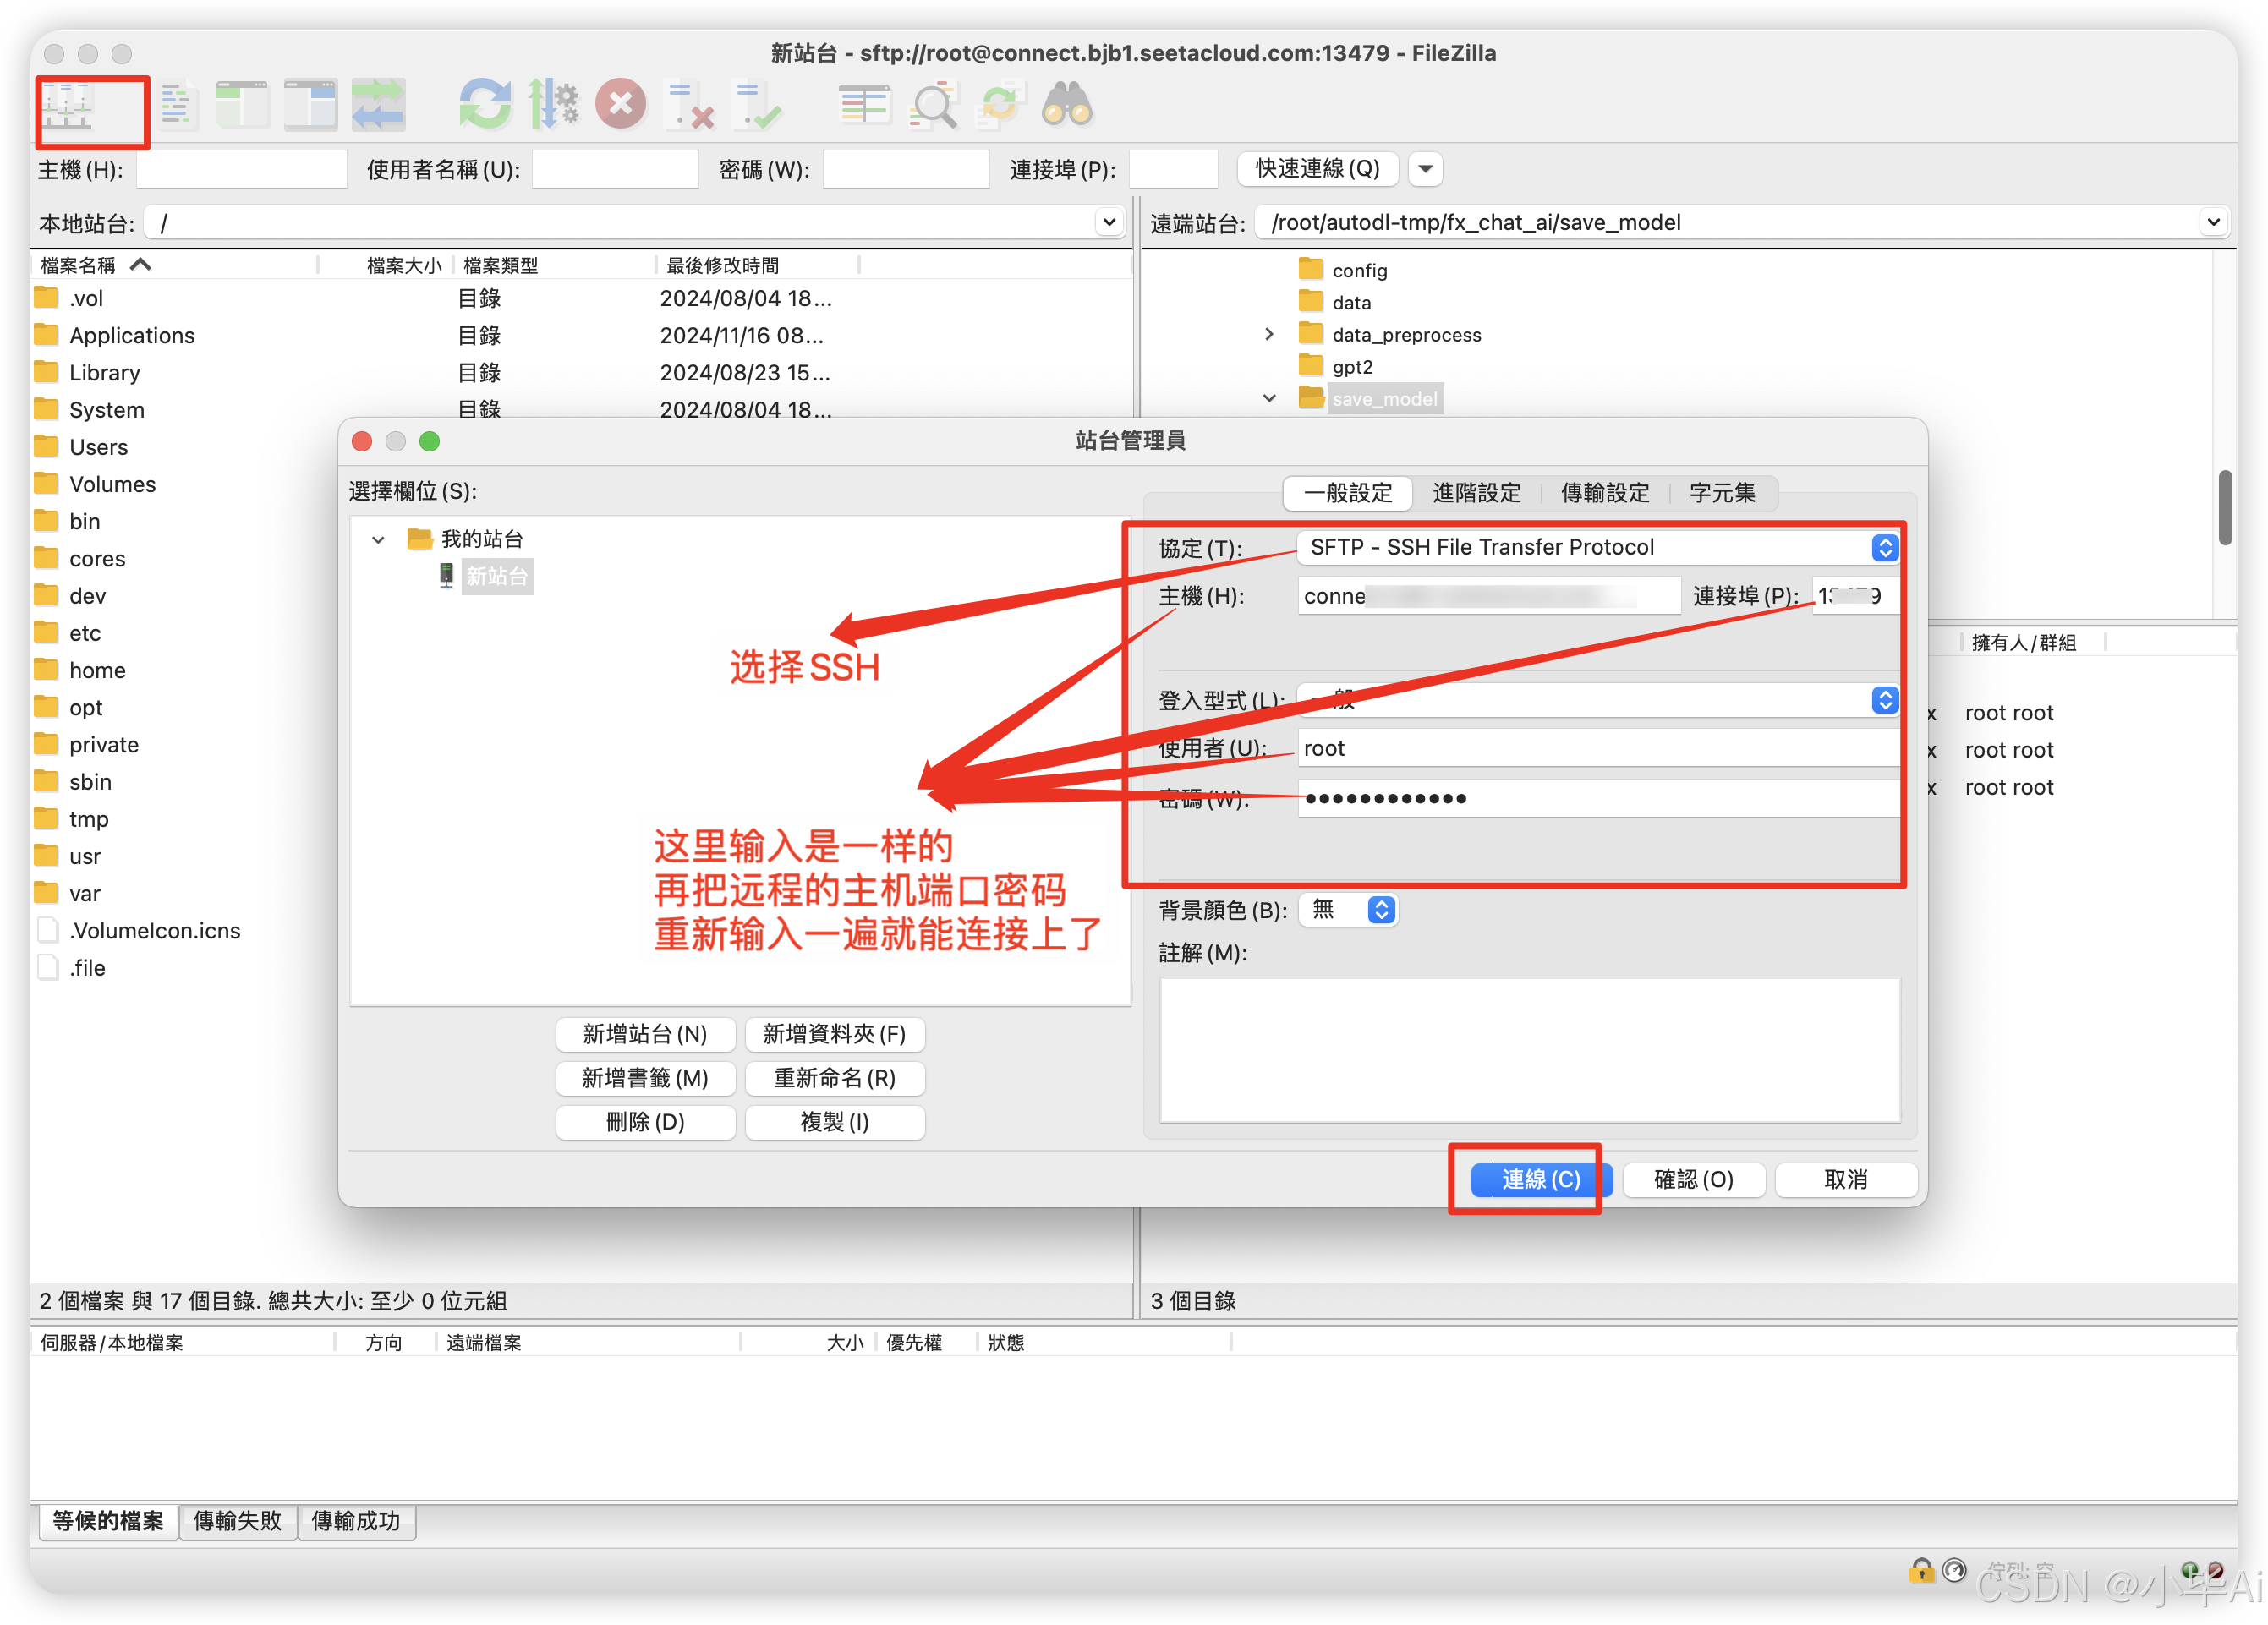Click the red cancel operation icon
2268x1625 pixels.
point(620,104)
